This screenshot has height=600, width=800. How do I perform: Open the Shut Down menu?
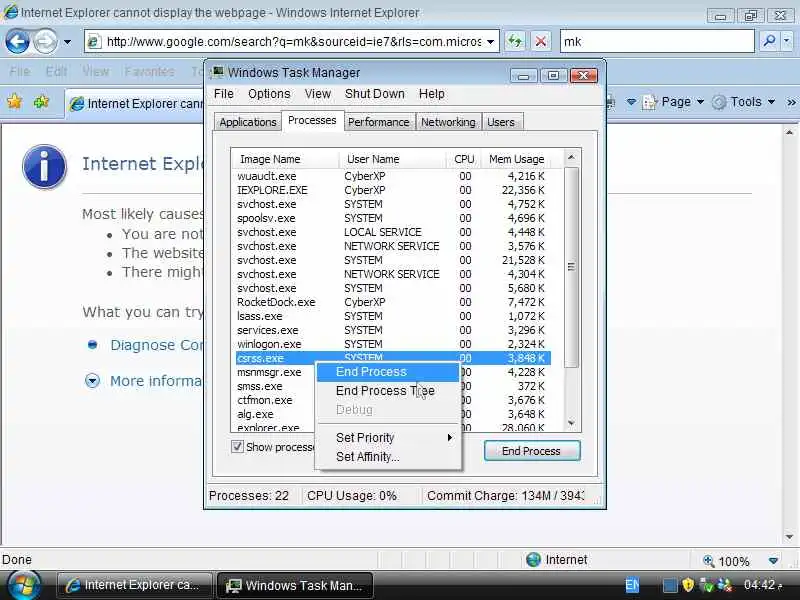pos(374,94)
